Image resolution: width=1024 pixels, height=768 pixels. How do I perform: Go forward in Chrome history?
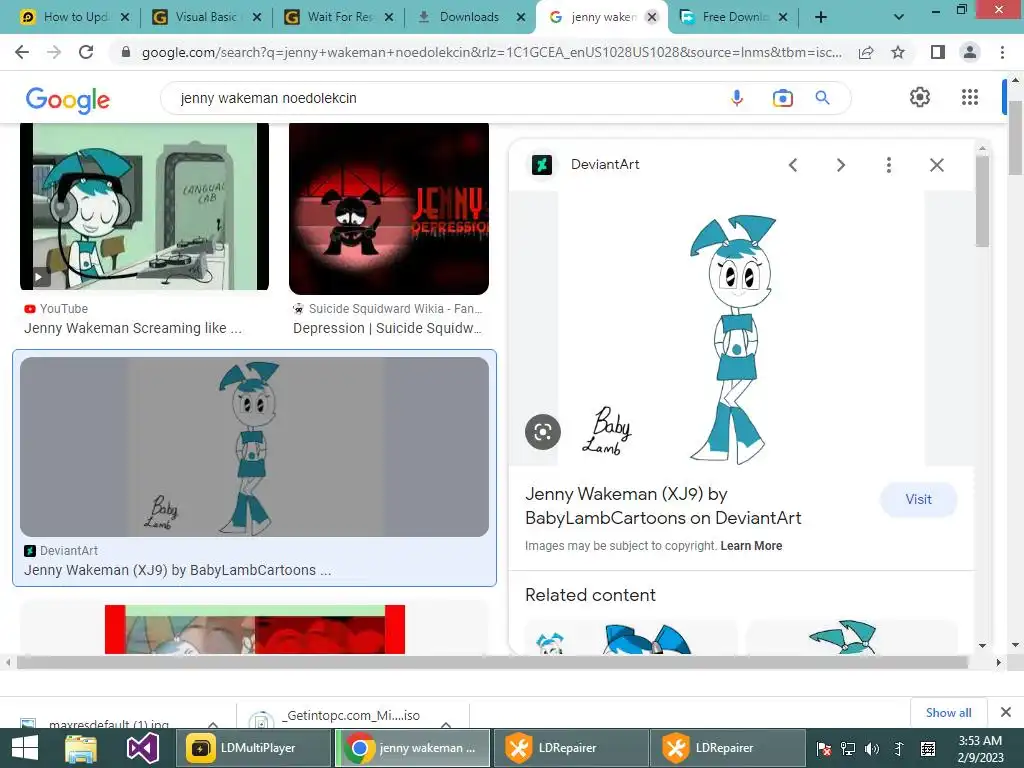click(54, 52)
